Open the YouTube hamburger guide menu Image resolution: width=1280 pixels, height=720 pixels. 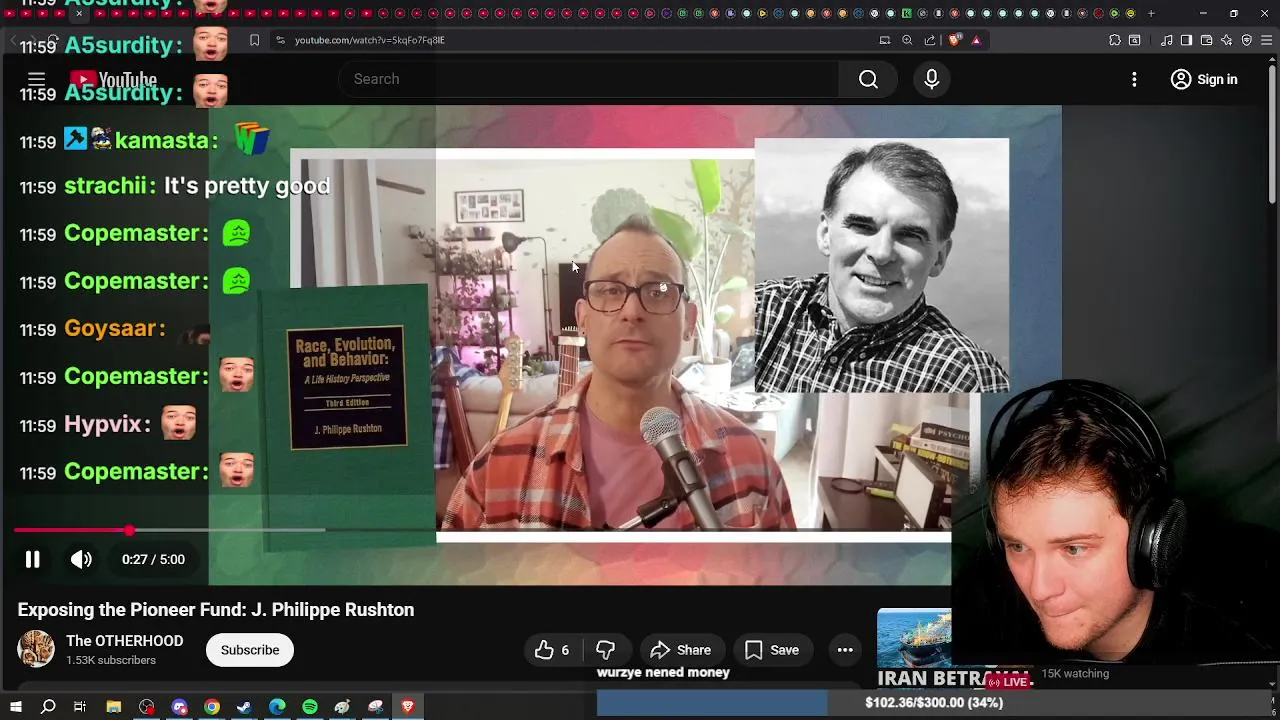pyautogui.click(x=36, y=79)
